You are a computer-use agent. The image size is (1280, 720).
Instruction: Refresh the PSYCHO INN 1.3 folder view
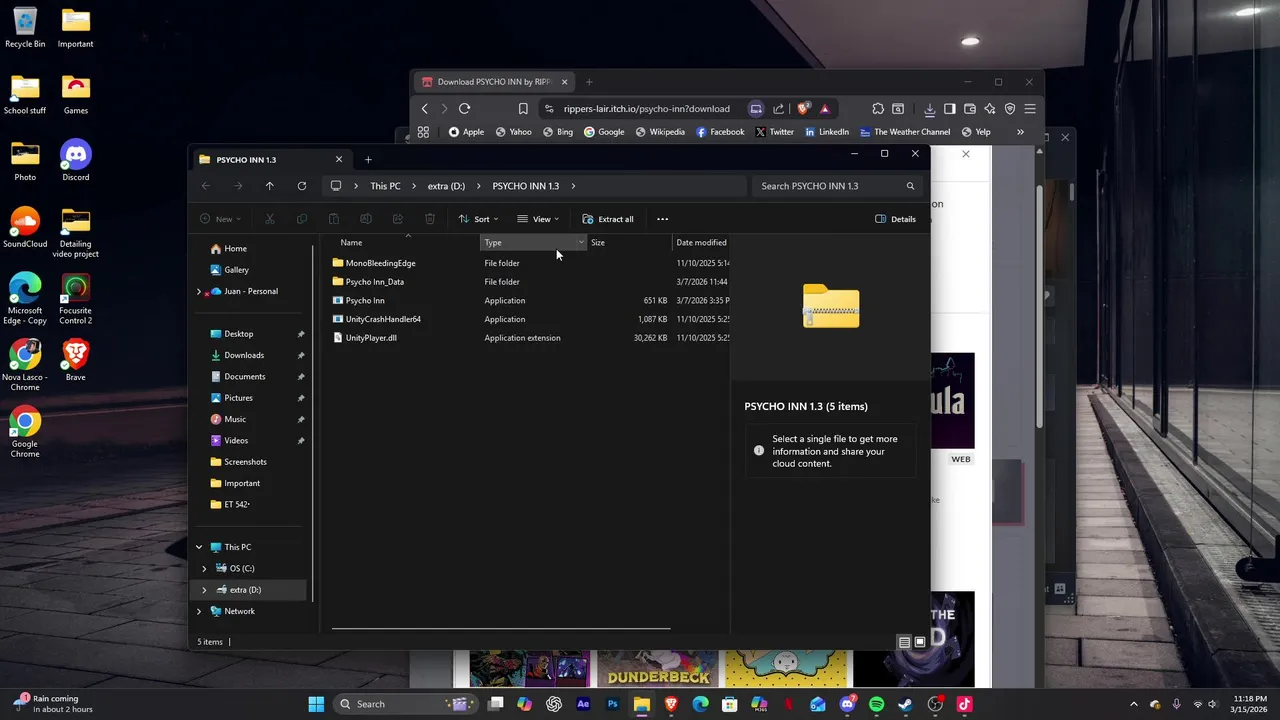pos(301,186)
